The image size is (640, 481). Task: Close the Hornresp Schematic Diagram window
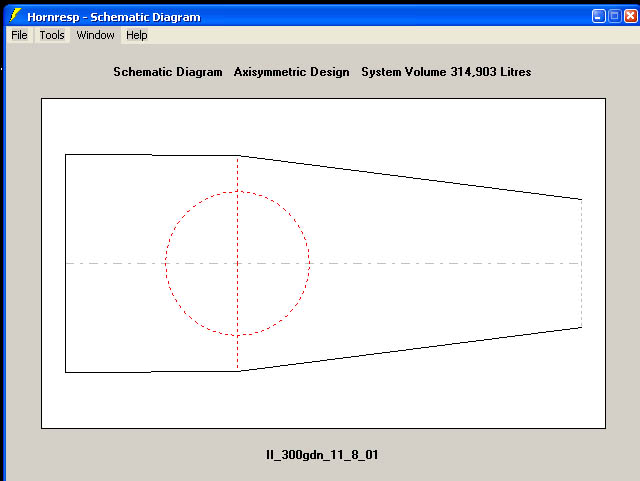click(631, 16)
